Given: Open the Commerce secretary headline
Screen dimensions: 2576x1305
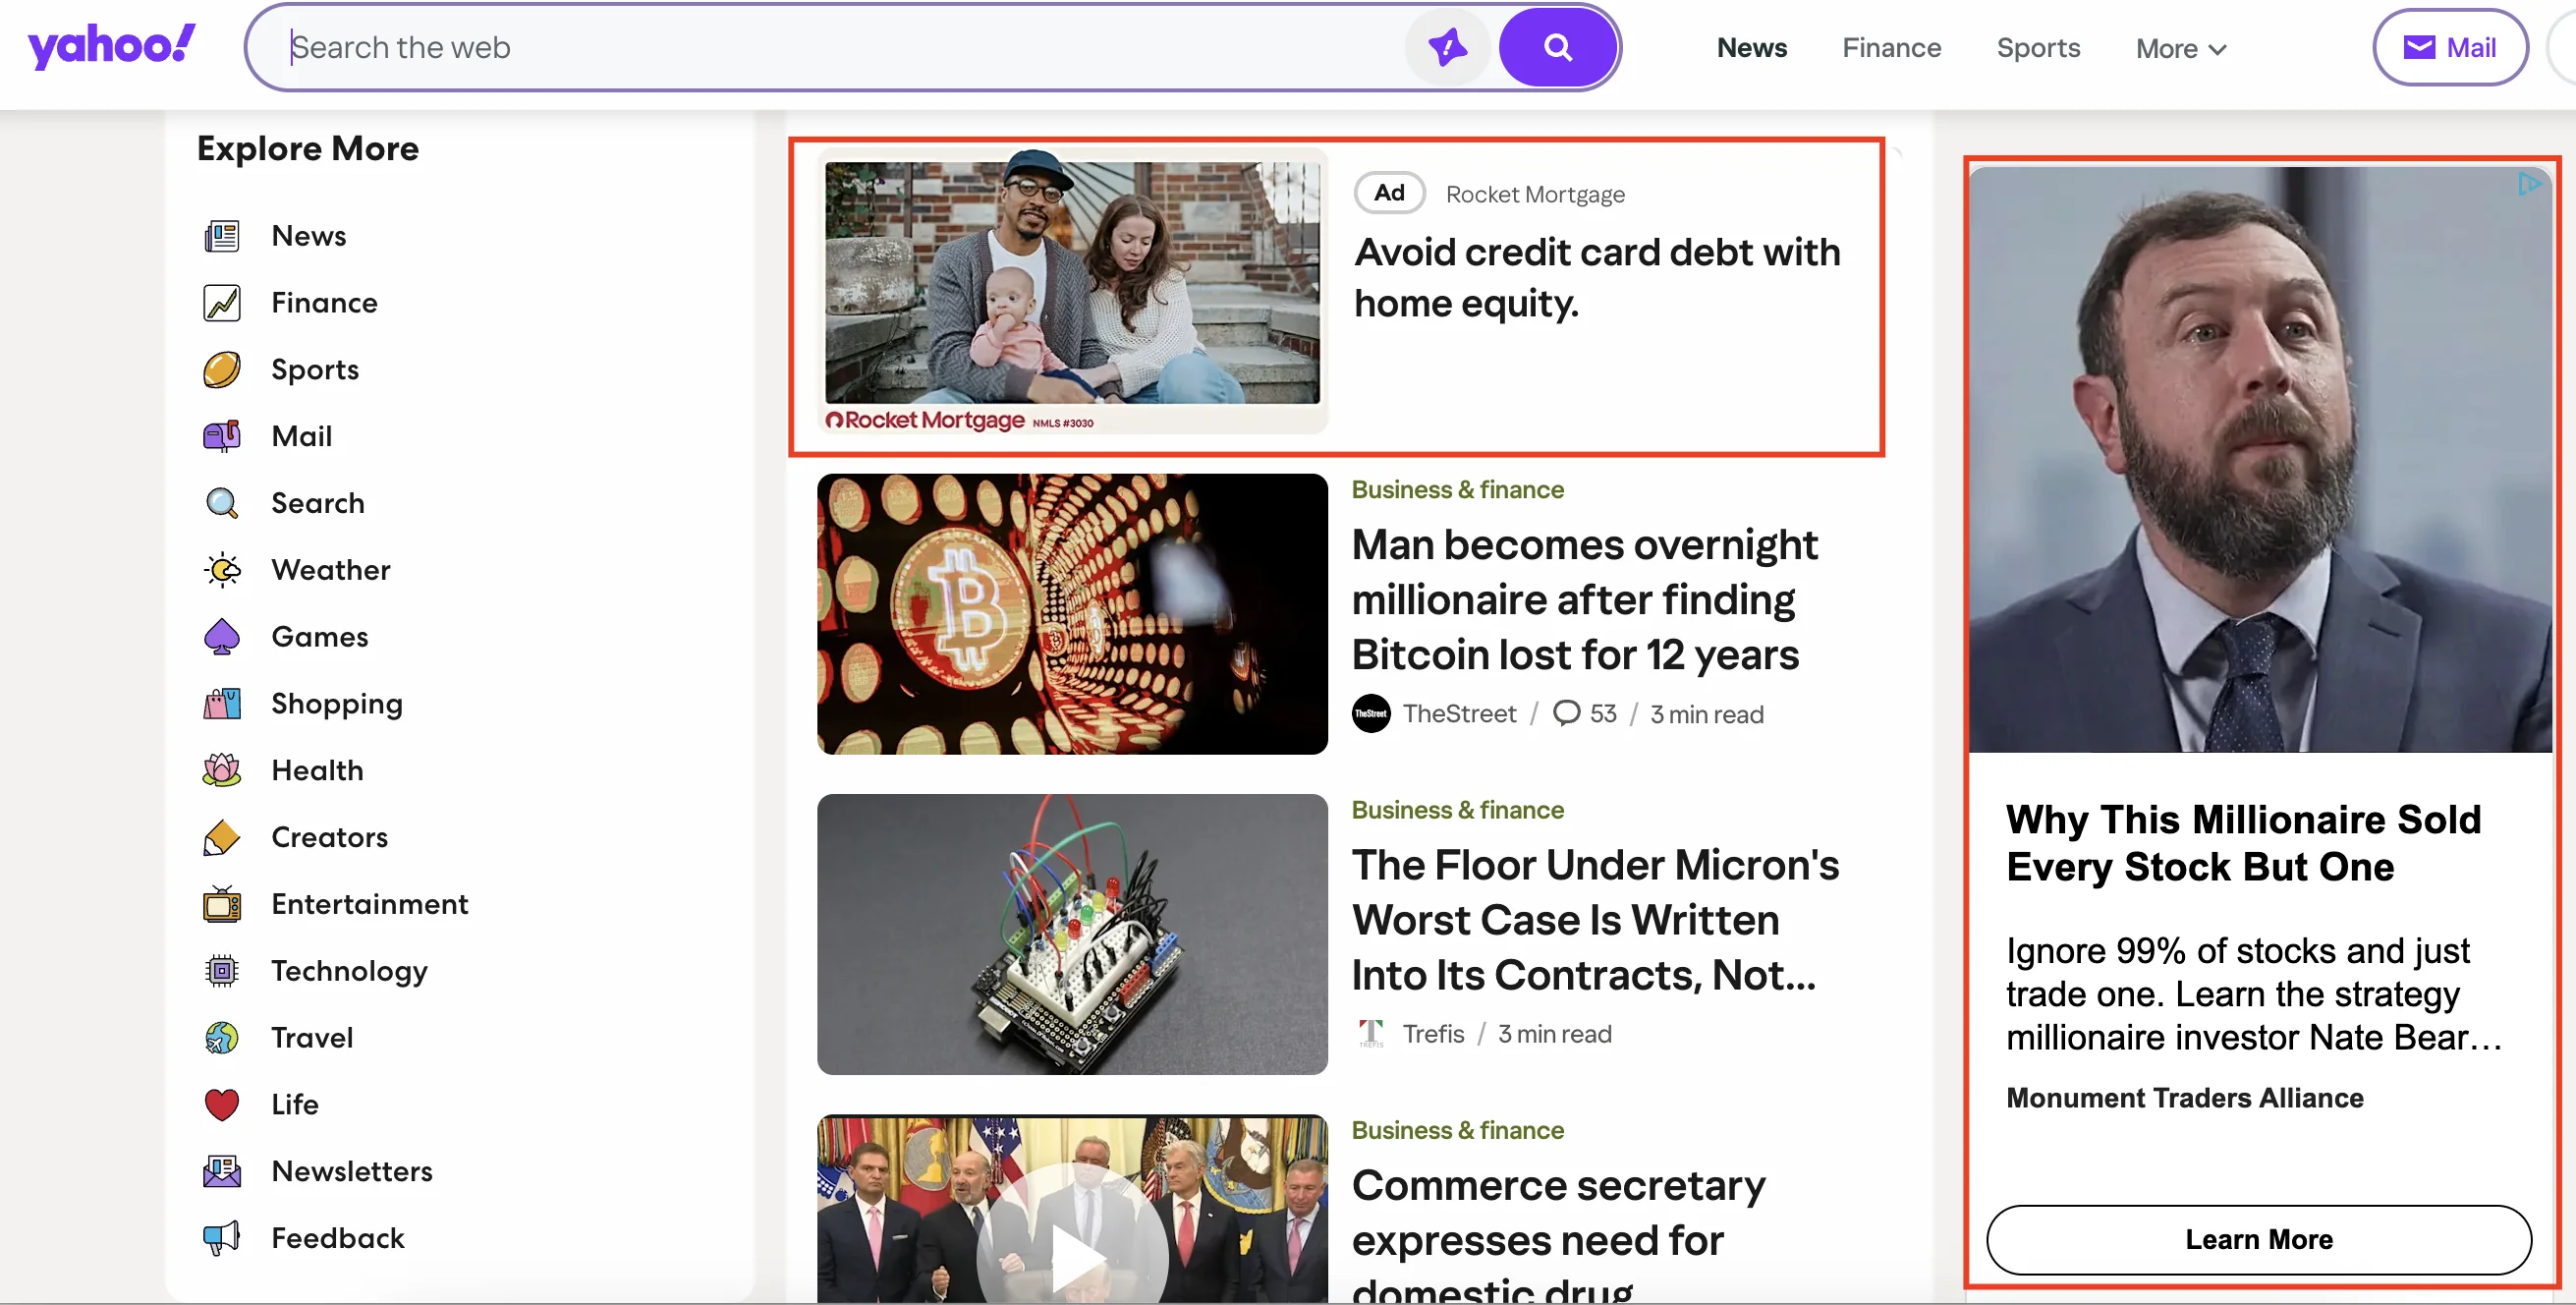Looking at the screenshot, I should pos(1558,1235).
